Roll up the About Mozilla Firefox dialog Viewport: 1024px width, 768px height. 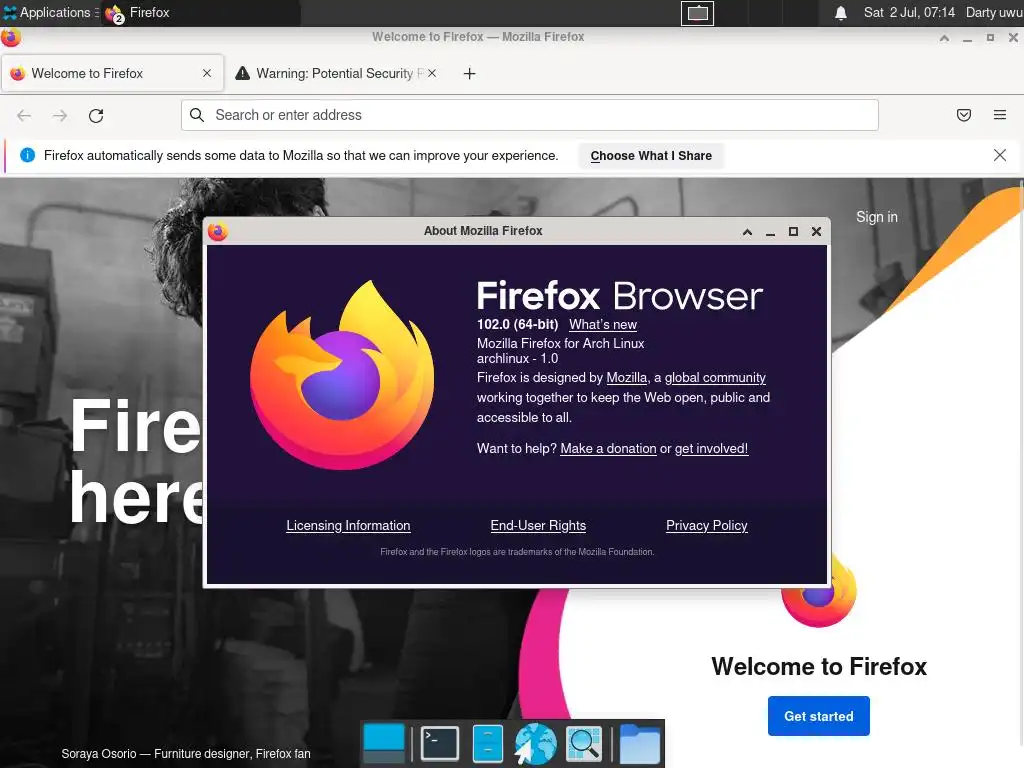747,231
